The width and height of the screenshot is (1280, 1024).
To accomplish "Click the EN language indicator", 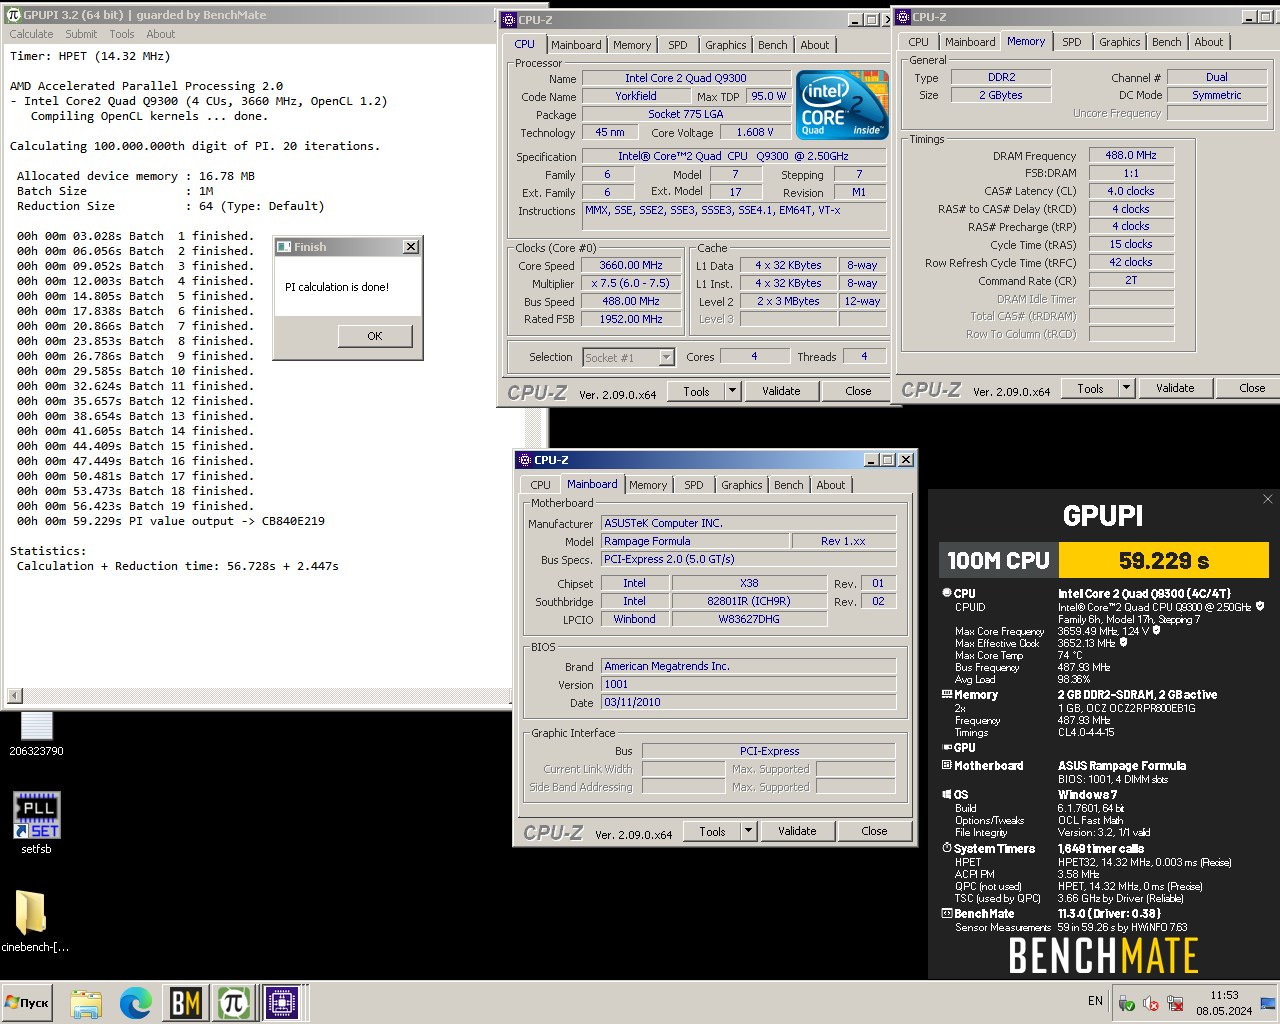I will coord(1095,1001).
